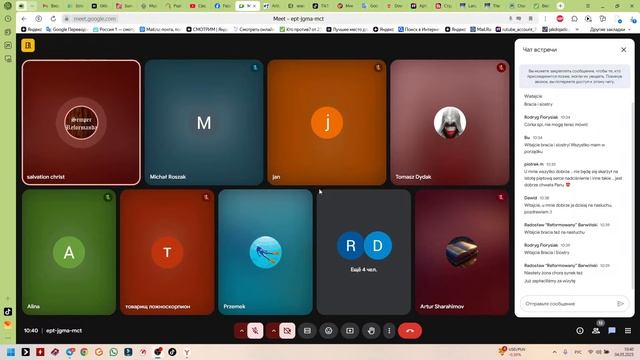Click the chat message input field
This screenshot has height=360, width=640.
point(569,304)
